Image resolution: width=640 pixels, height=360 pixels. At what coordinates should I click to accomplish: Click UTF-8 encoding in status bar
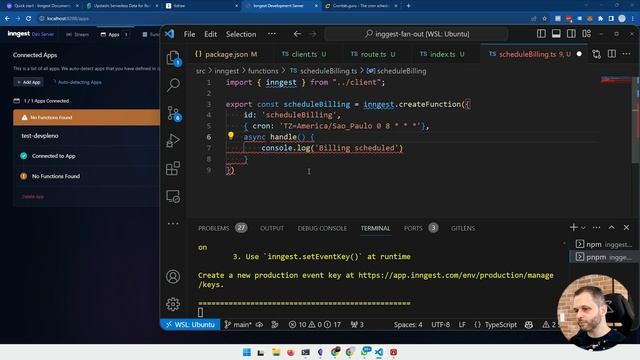coord(440,324)
